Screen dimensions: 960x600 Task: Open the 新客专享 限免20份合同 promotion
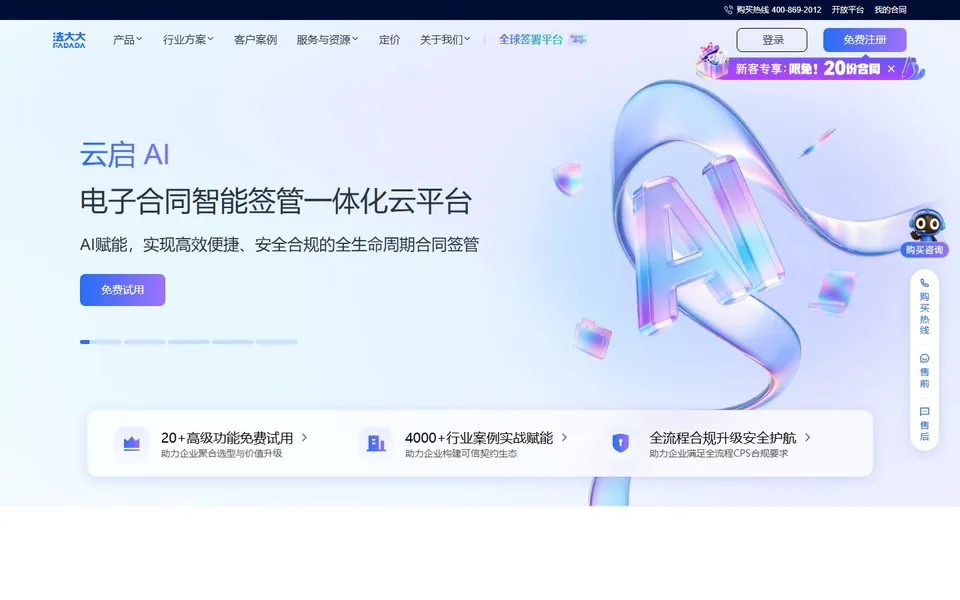[x=808, y=69]
